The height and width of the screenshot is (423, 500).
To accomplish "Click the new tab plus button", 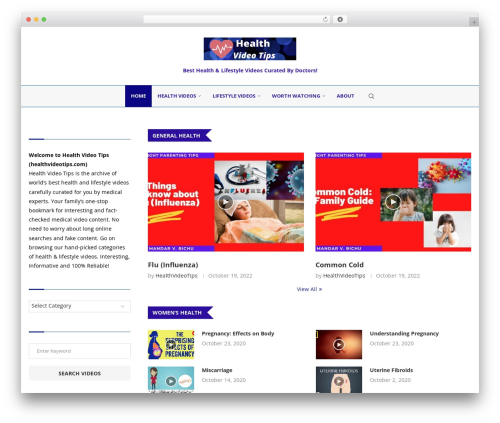I will [x=474, y=22].
